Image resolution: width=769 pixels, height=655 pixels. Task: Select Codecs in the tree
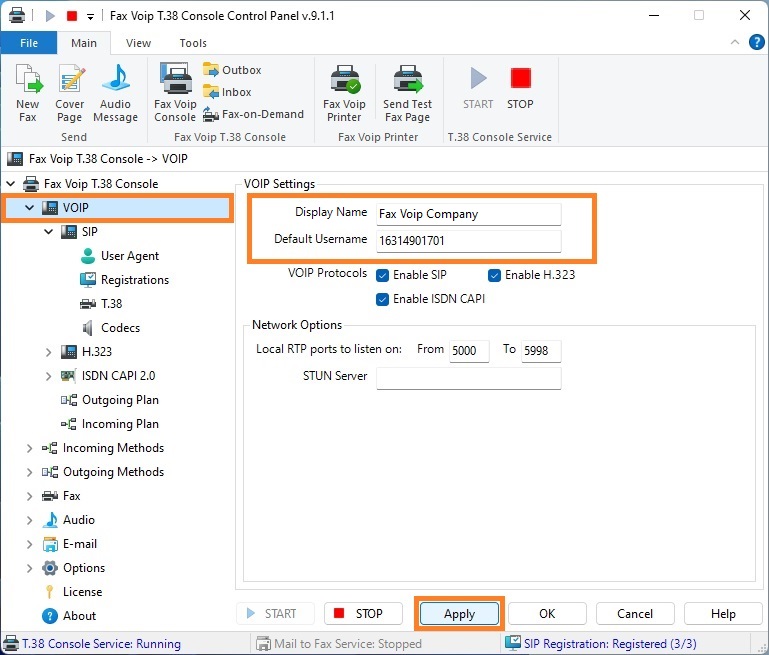click(x=111, y=328)
